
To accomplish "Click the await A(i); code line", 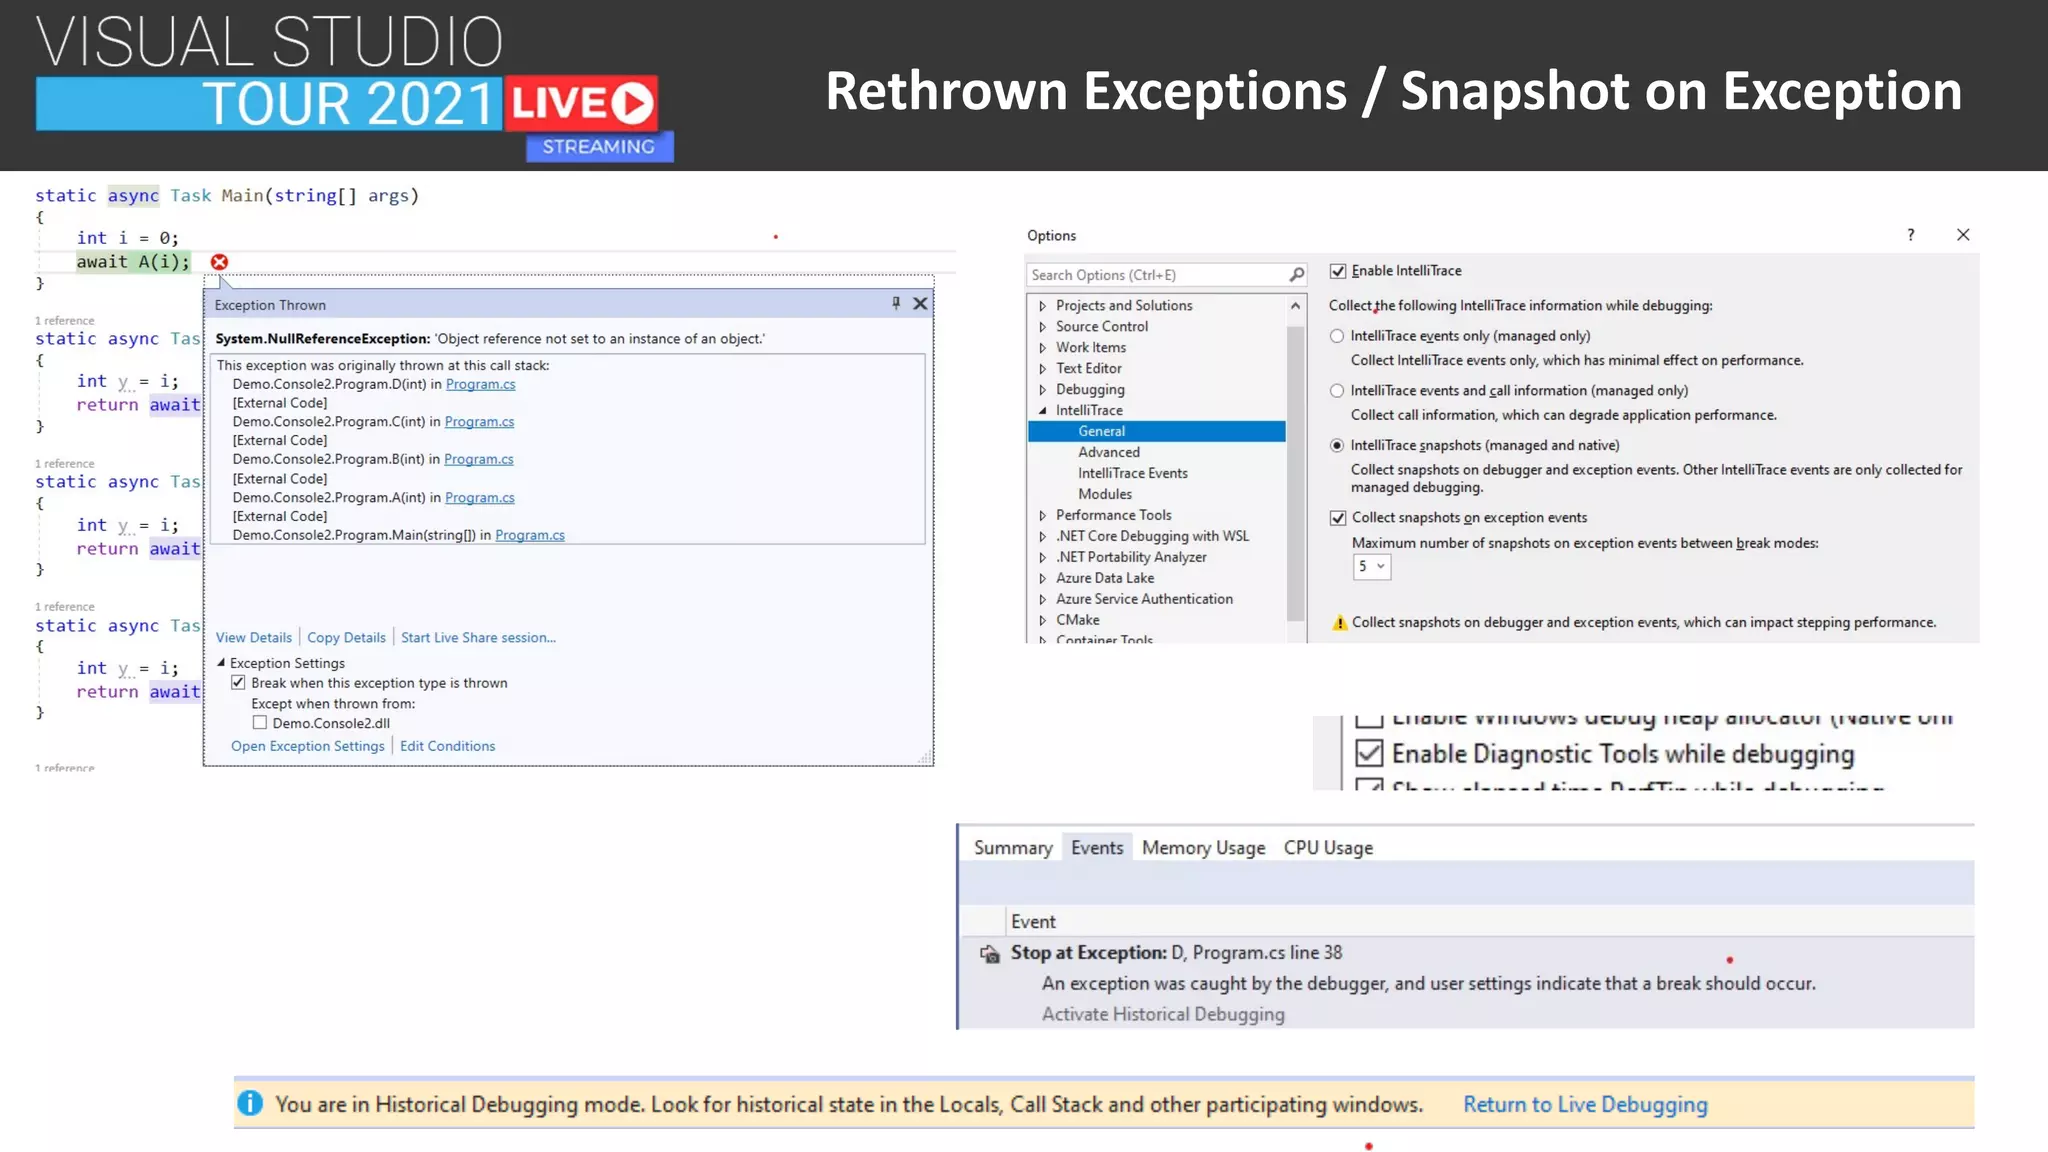I will pos(133,262).
